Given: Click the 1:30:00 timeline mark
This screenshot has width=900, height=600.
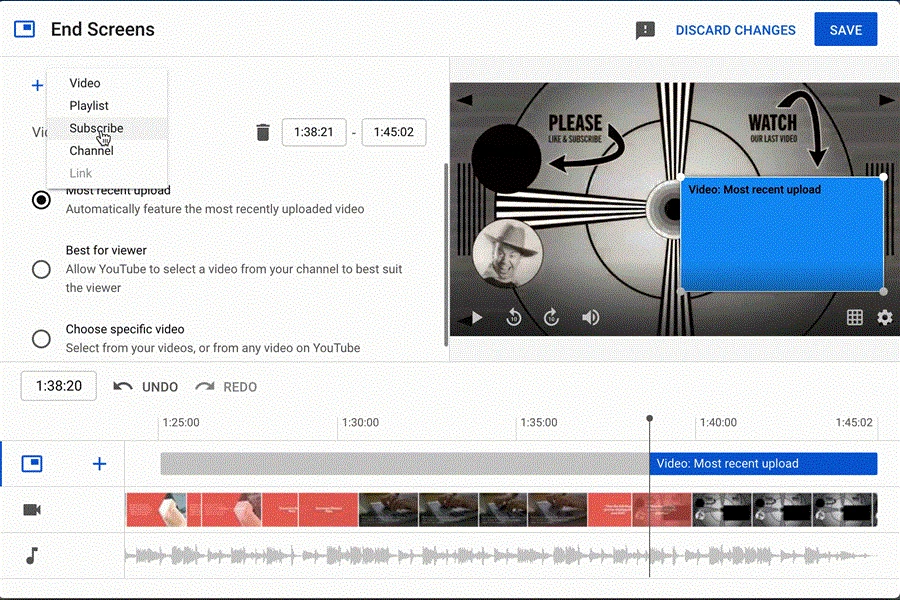Looking at the screenshot, I should tap(360, 423).
